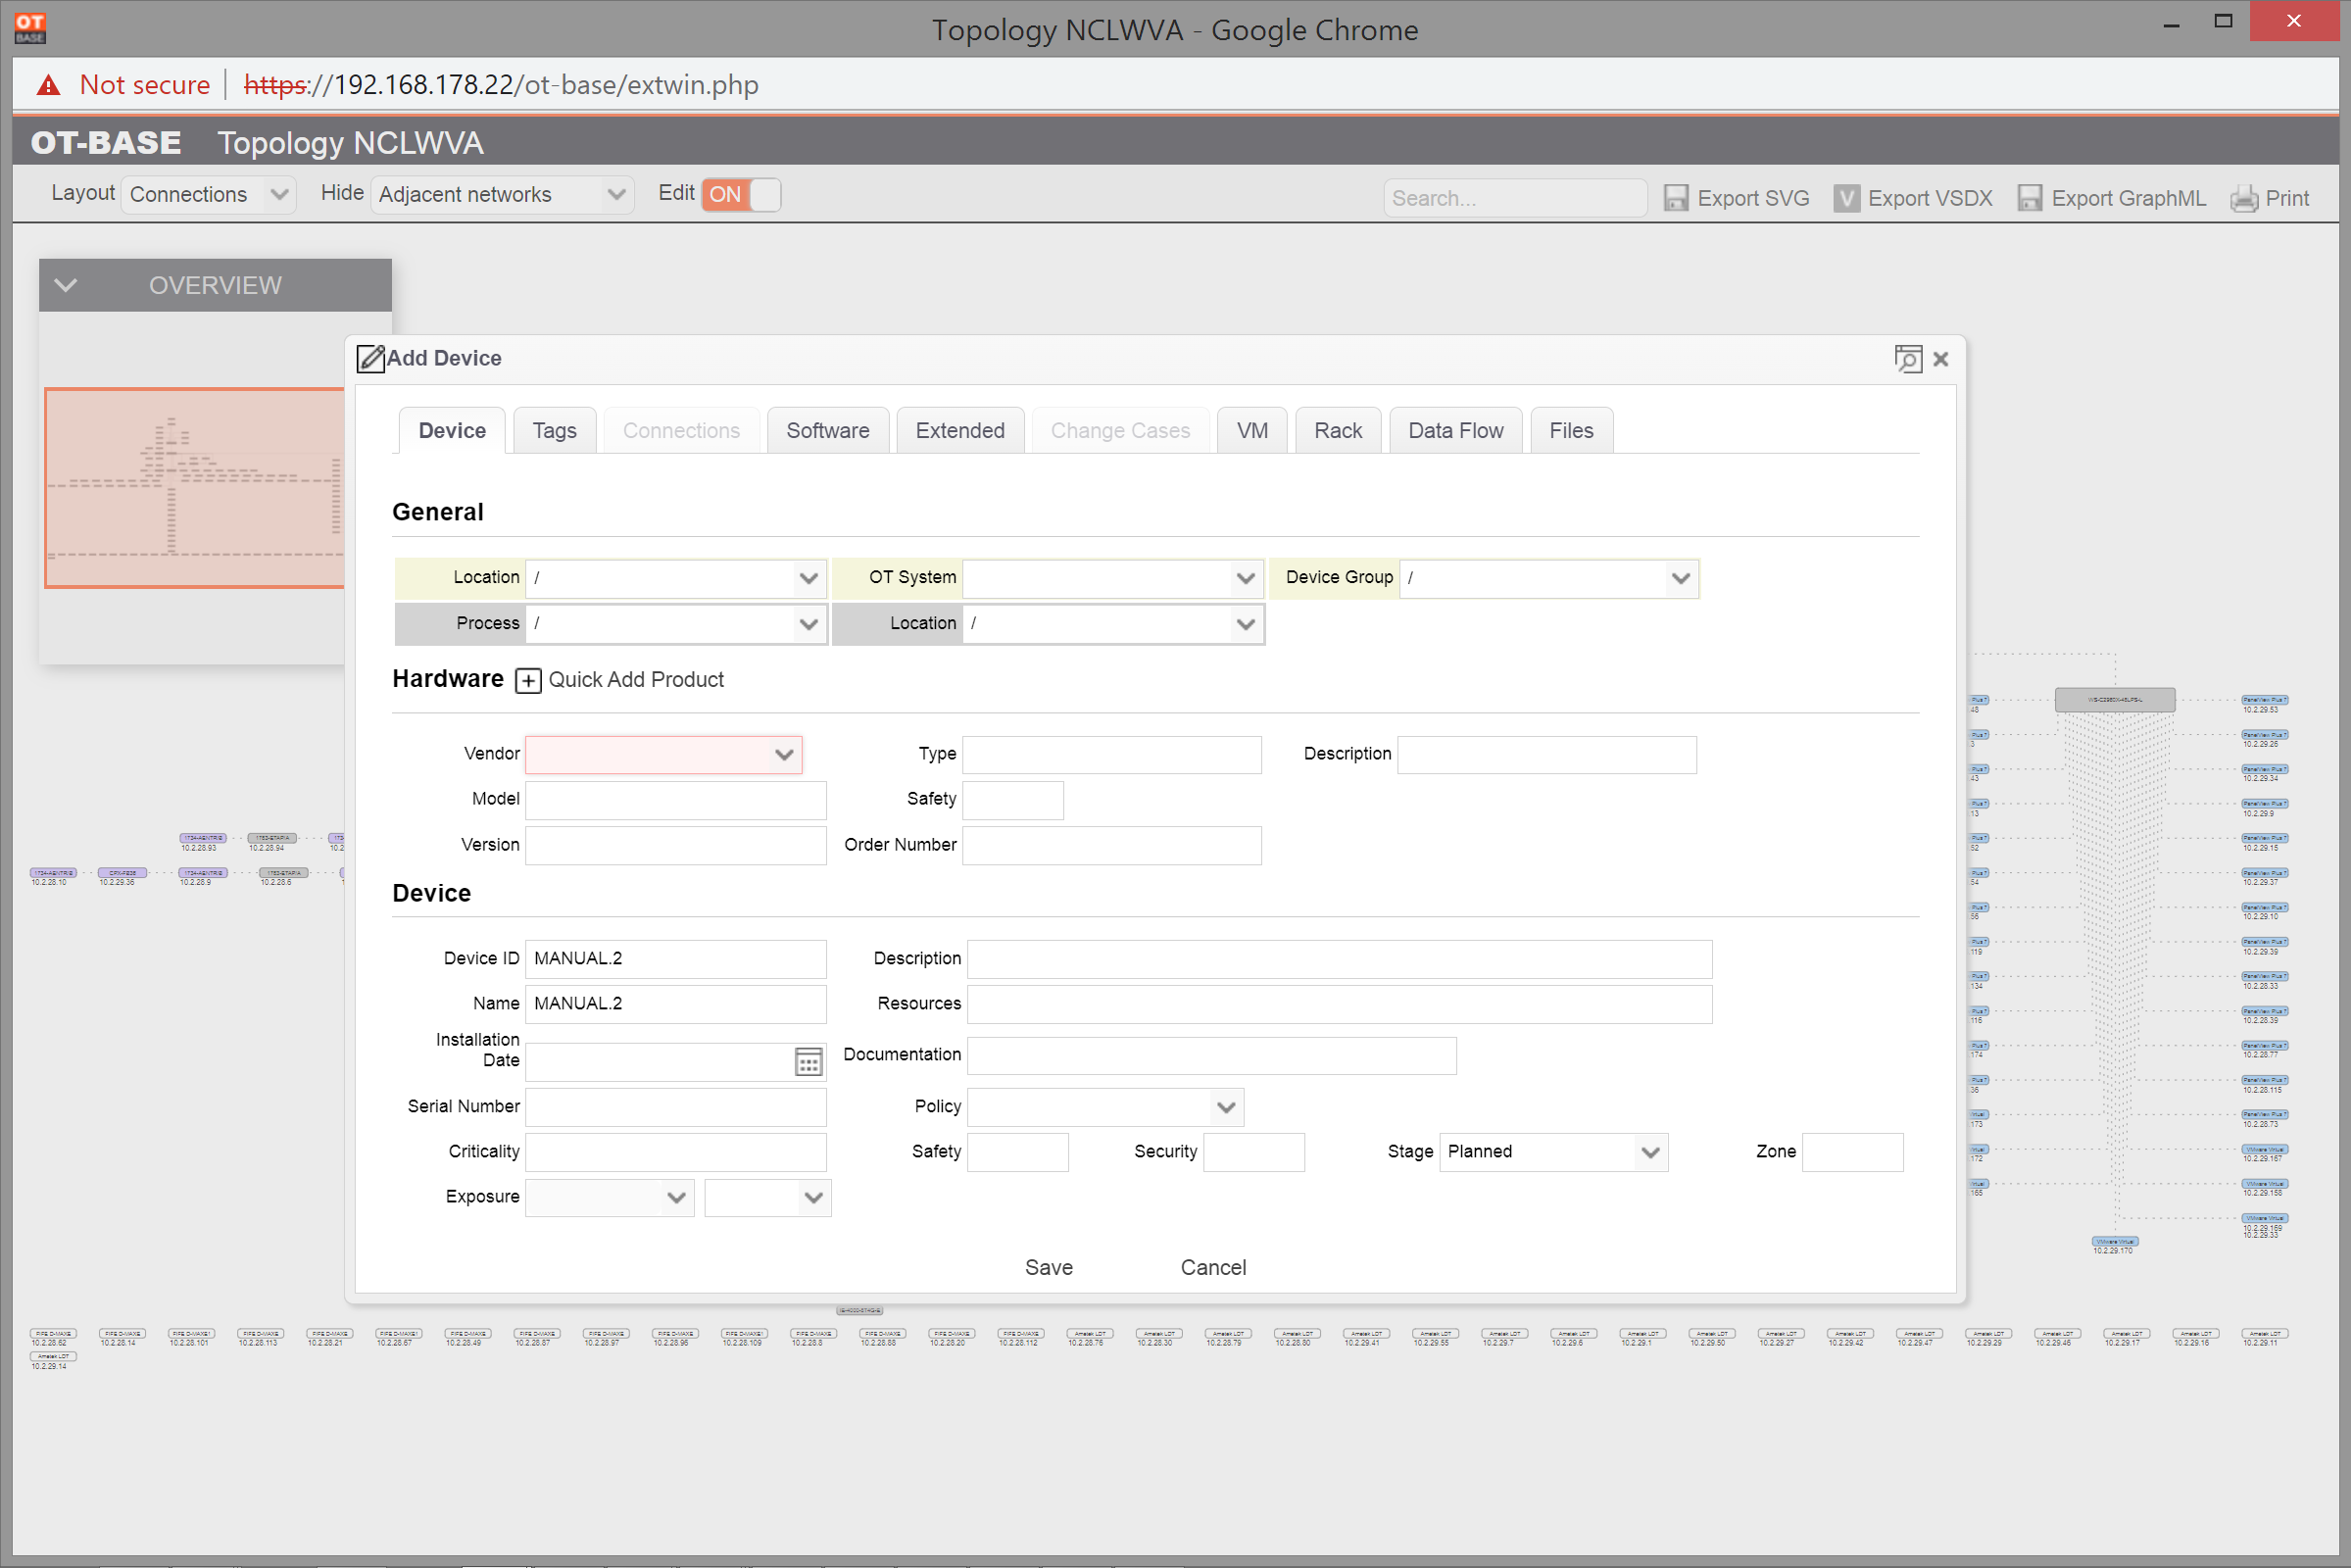The width and height of the screenshot is (2351, 1568).
Task: Switch to the Rack tab
Action: (1338, 431)
